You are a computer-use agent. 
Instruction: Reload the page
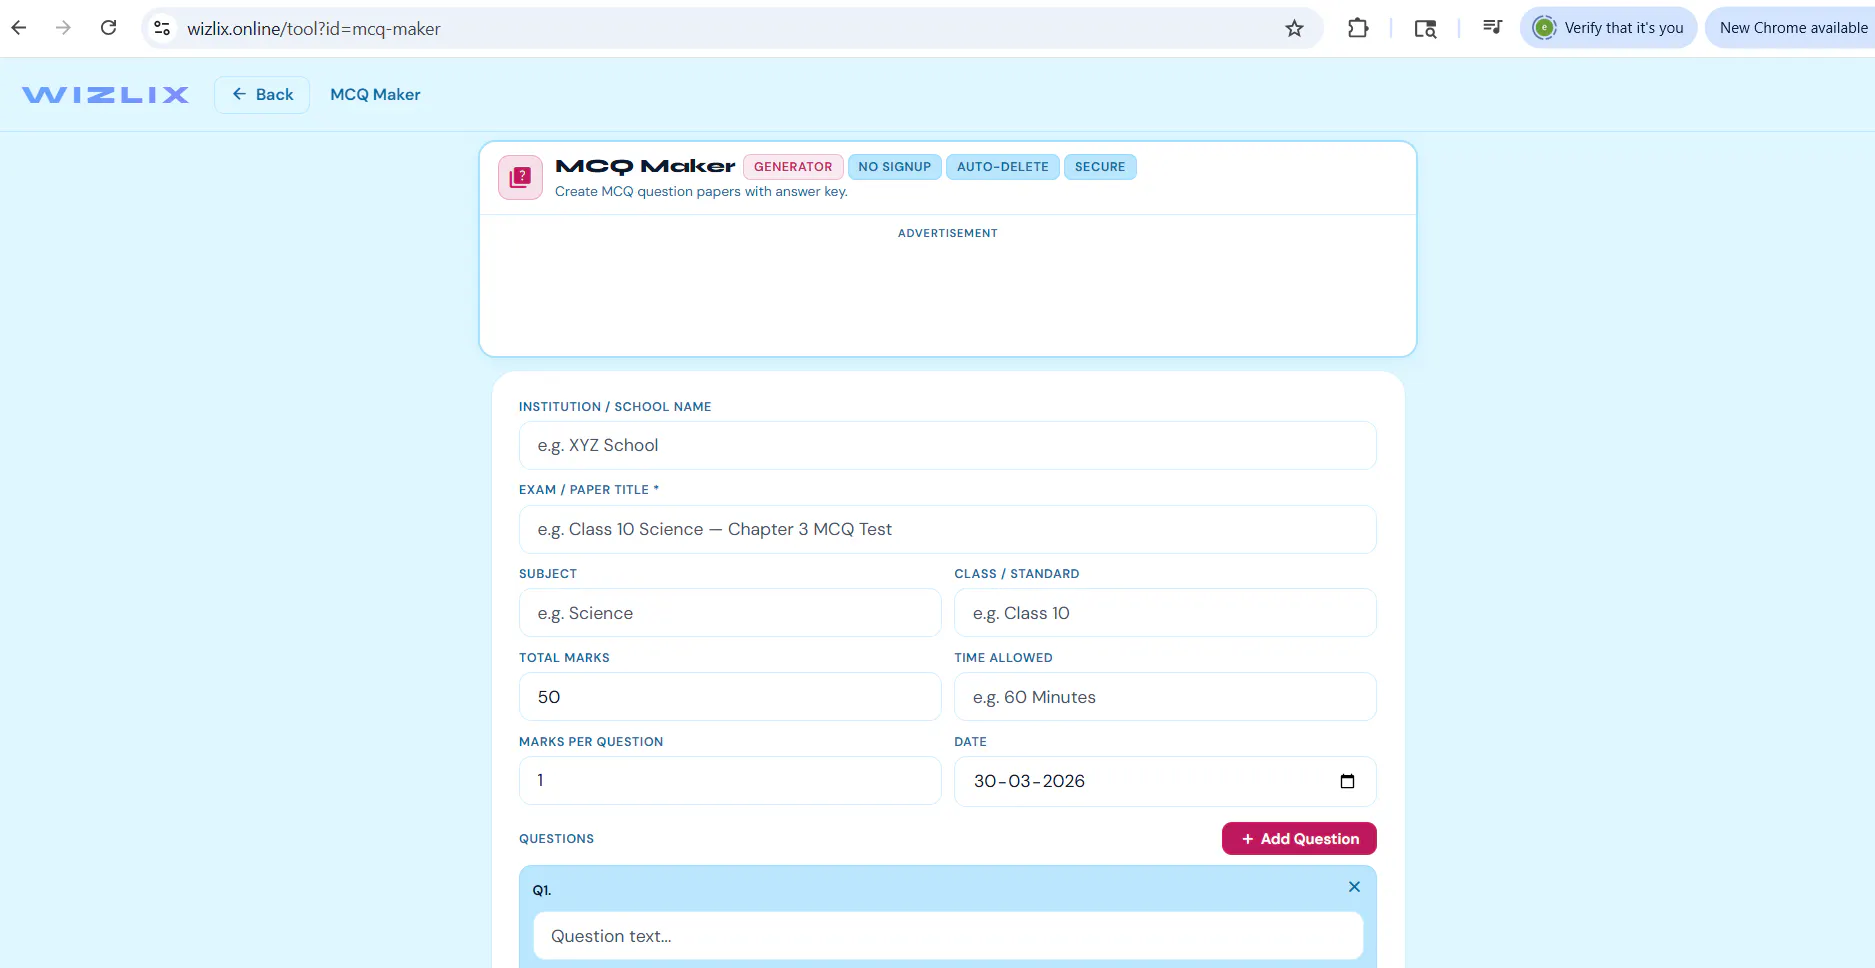tap(109, 28)
